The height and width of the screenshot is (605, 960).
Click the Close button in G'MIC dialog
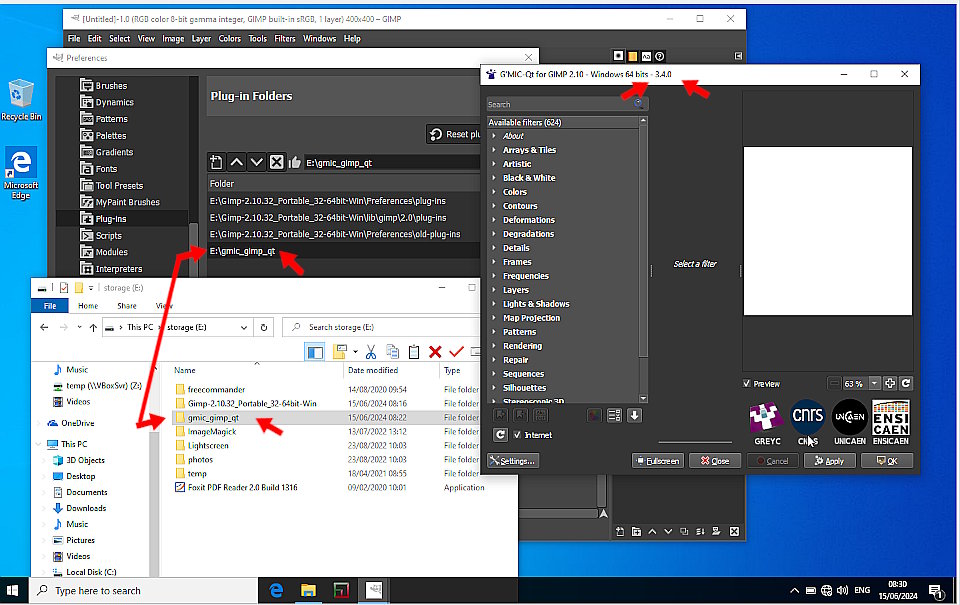click(715, 461)
